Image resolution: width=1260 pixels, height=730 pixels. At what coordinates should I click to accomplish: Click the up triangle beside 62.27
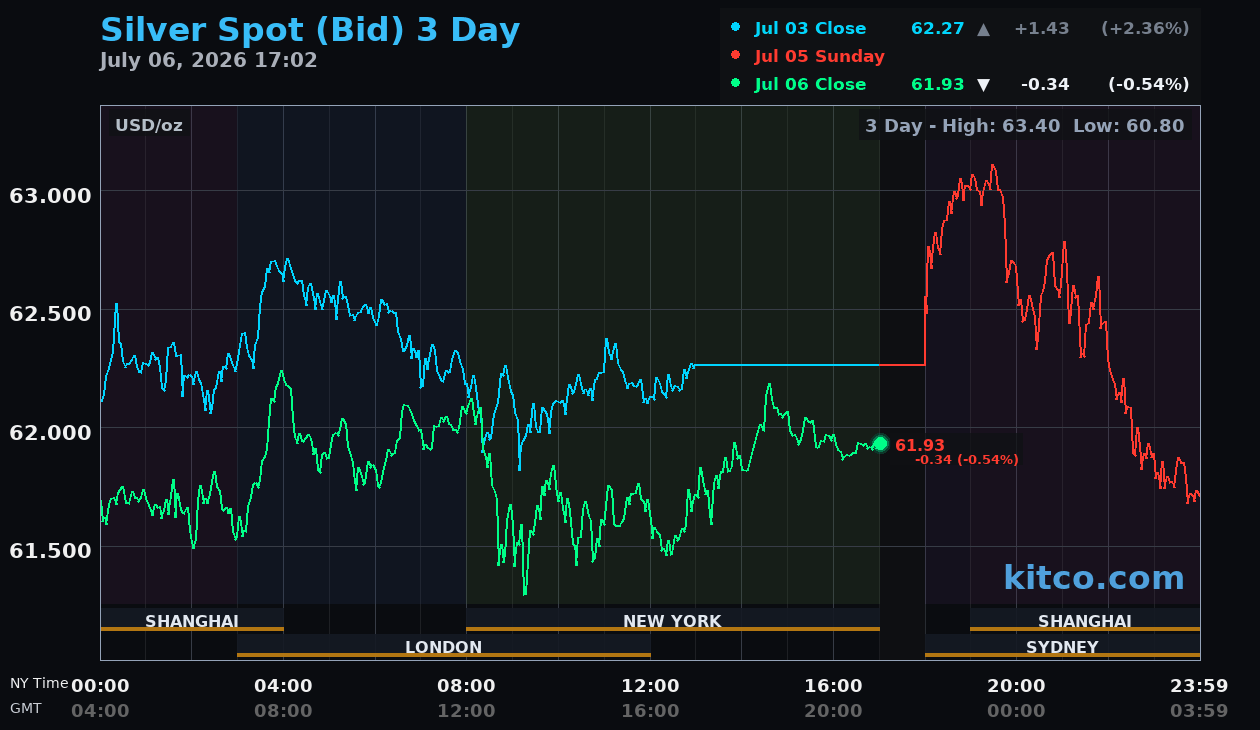(983, 29)
